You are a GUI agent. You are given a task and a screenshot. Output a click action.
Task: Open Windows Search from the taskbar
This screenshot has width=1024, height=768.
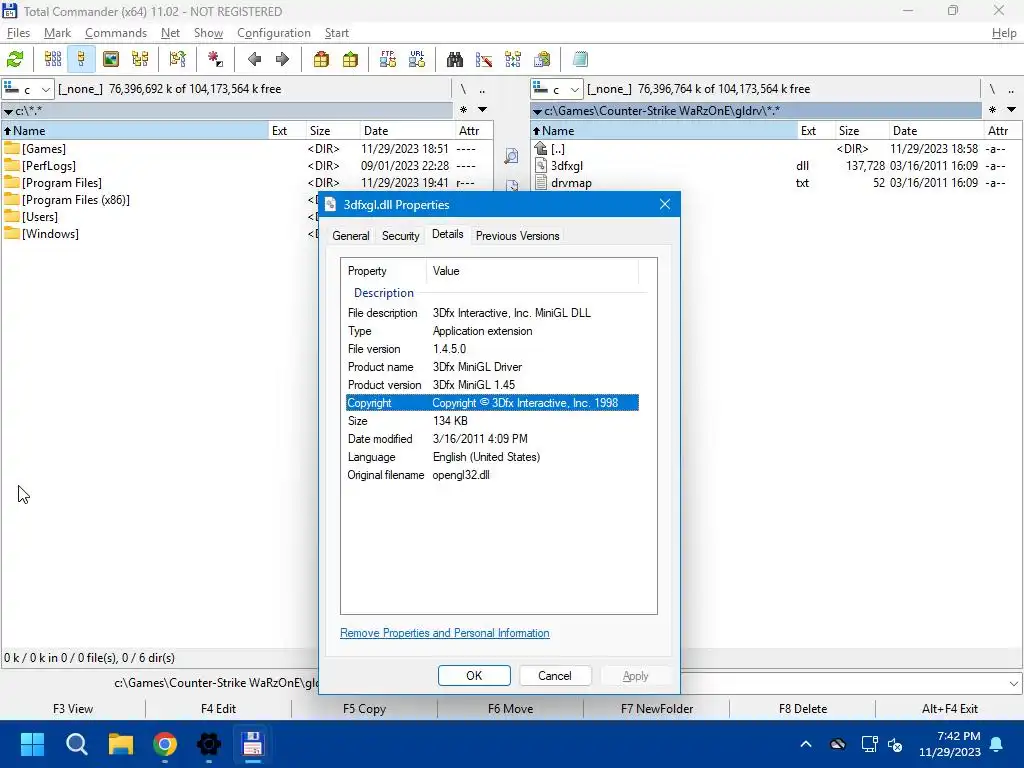(x=76, y=744)
